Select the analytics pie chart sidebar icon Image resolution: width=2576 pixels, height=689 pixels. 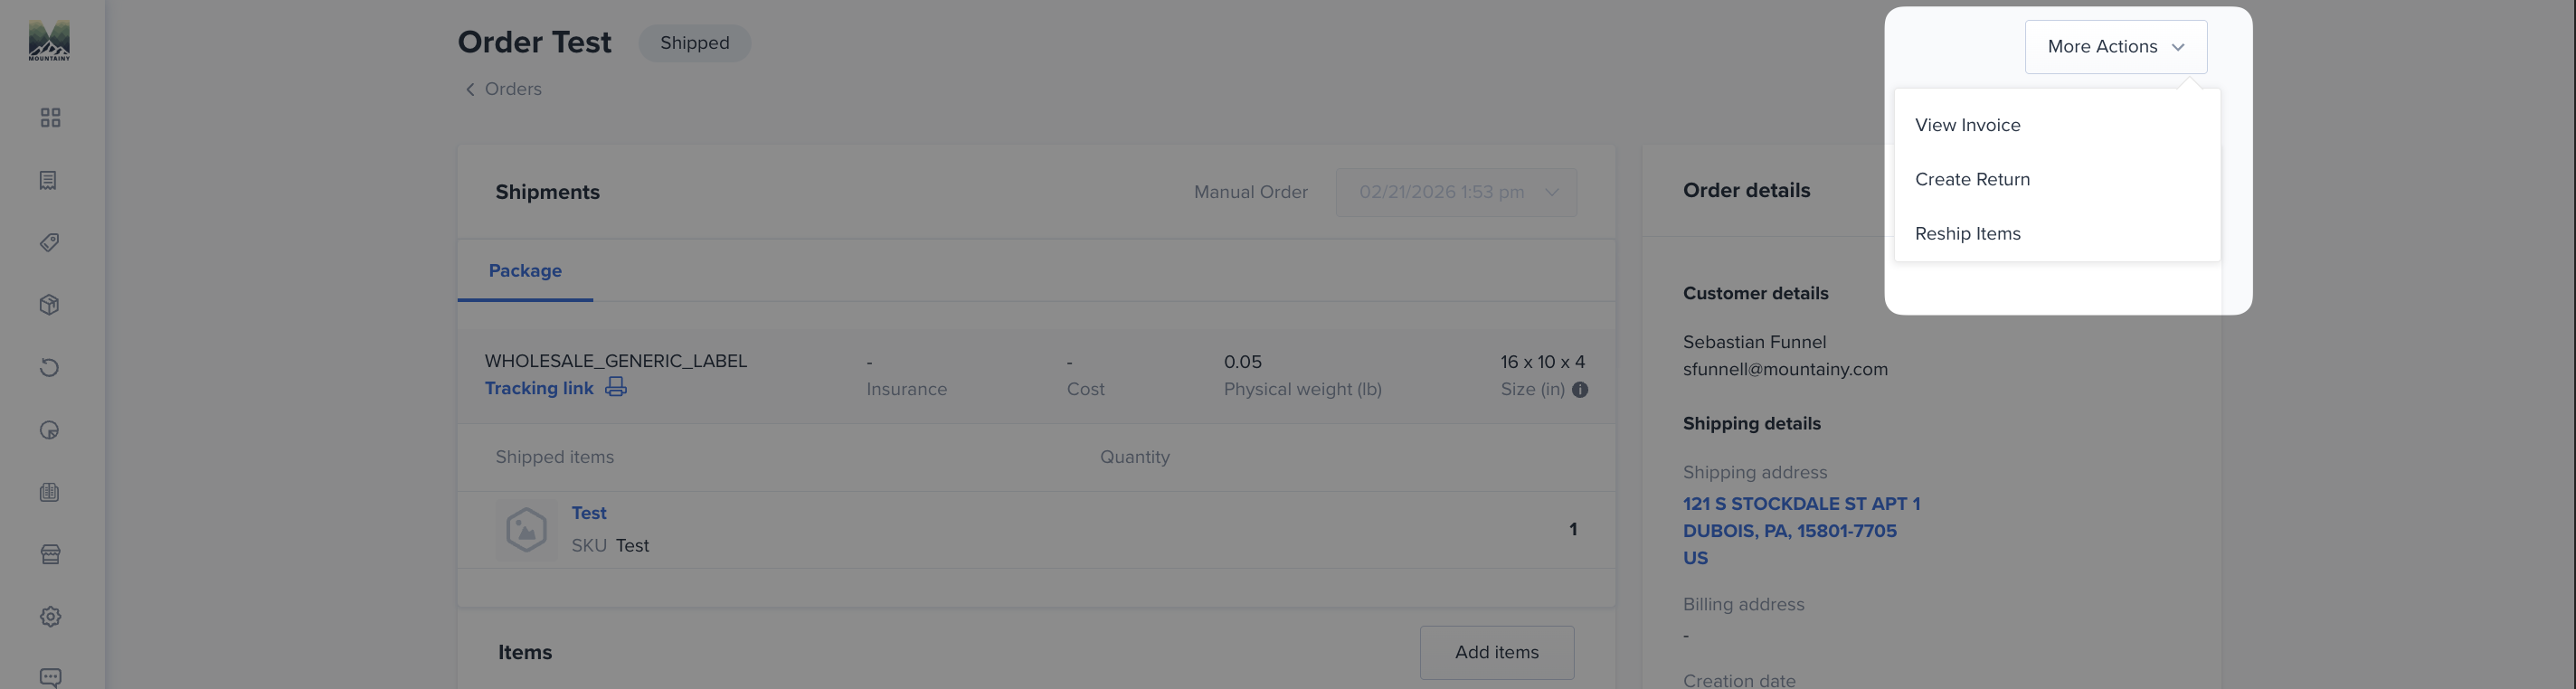pos(50,430)
